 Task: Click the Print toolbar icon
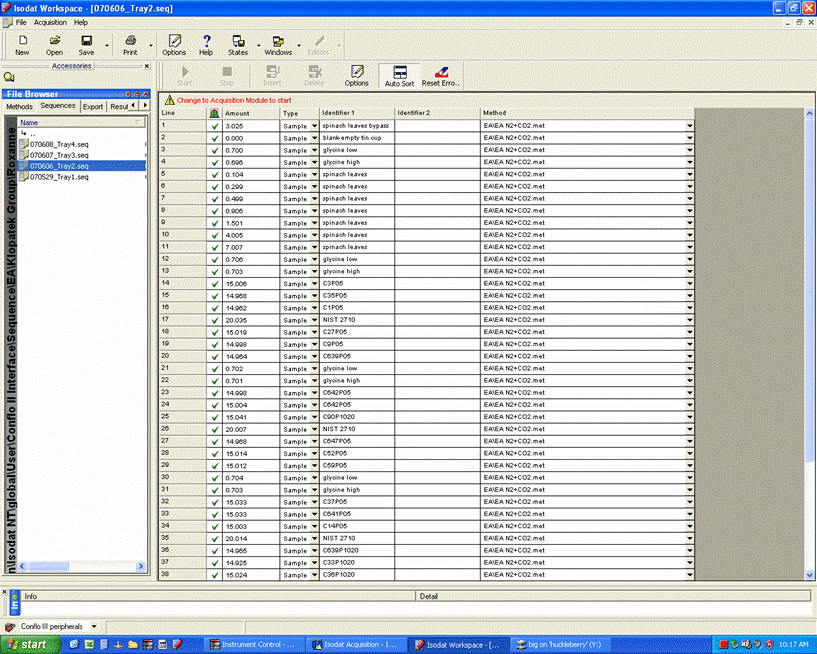(x=130, y=45)
